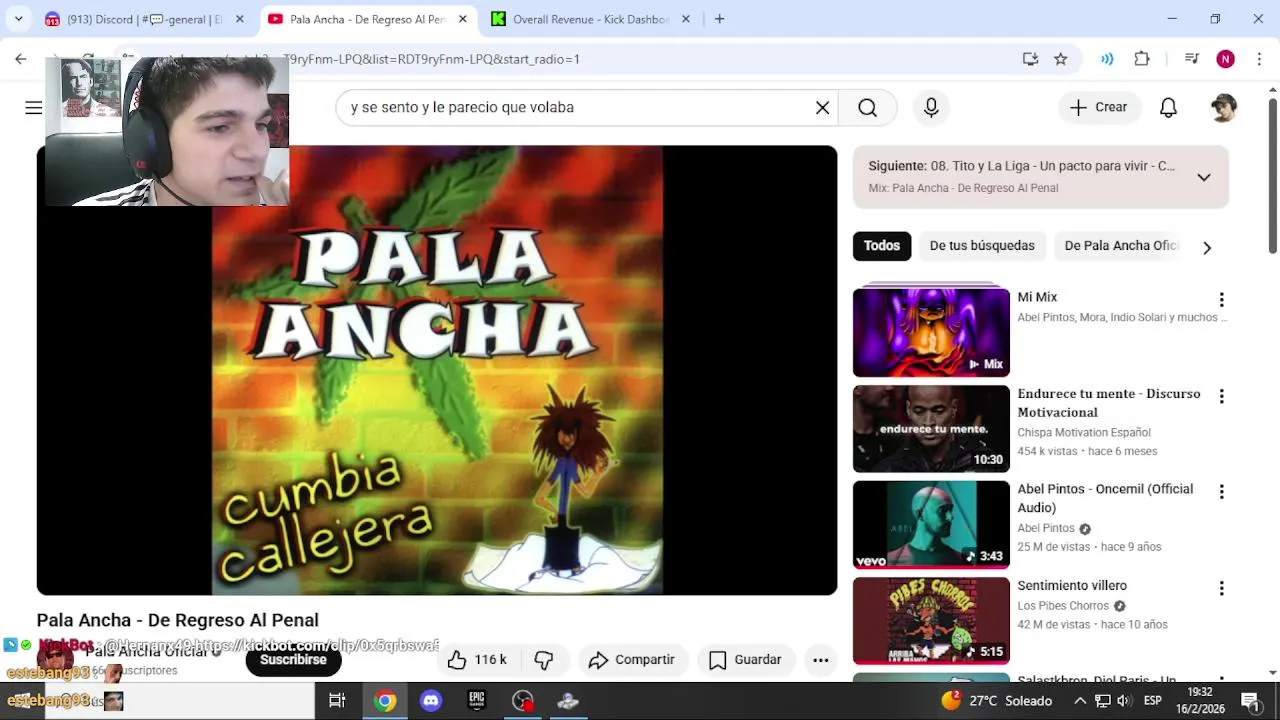The image size is (1280, 720).
Task: Open Chrome from the taskbar
Action: (x=385, y=701)
